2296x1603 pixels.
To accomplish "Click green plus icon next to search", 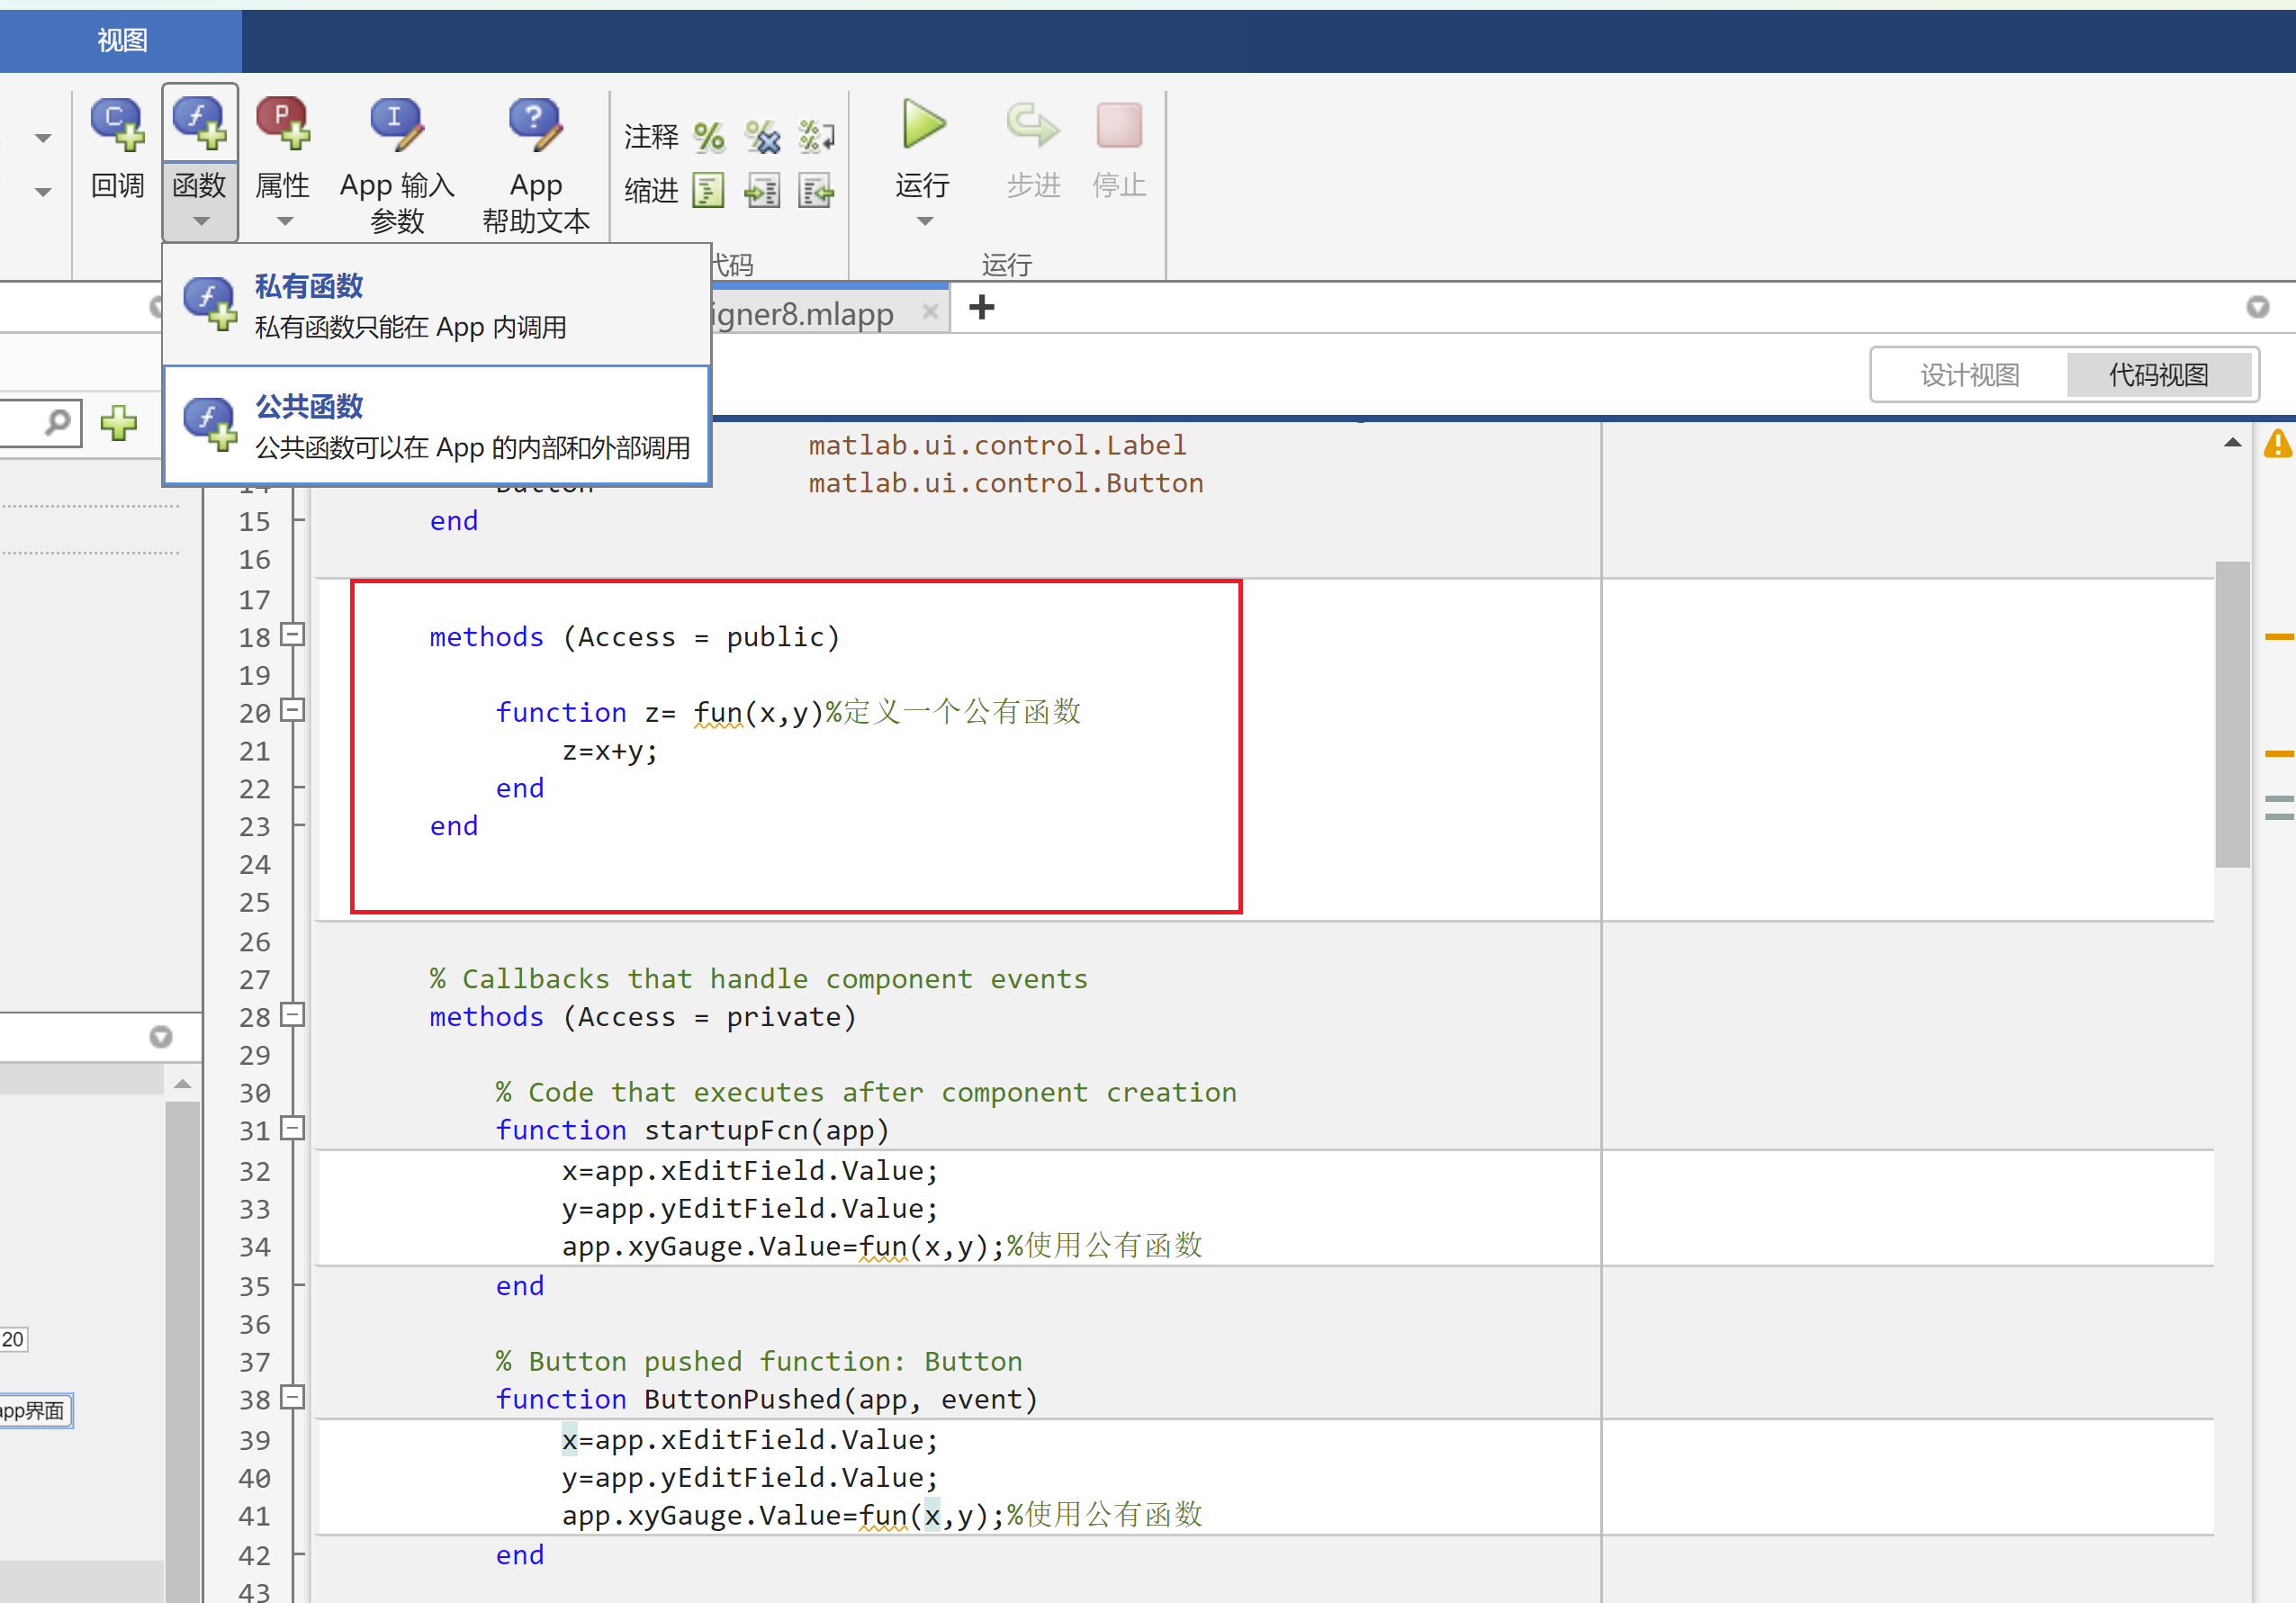I will click(119, 423).
